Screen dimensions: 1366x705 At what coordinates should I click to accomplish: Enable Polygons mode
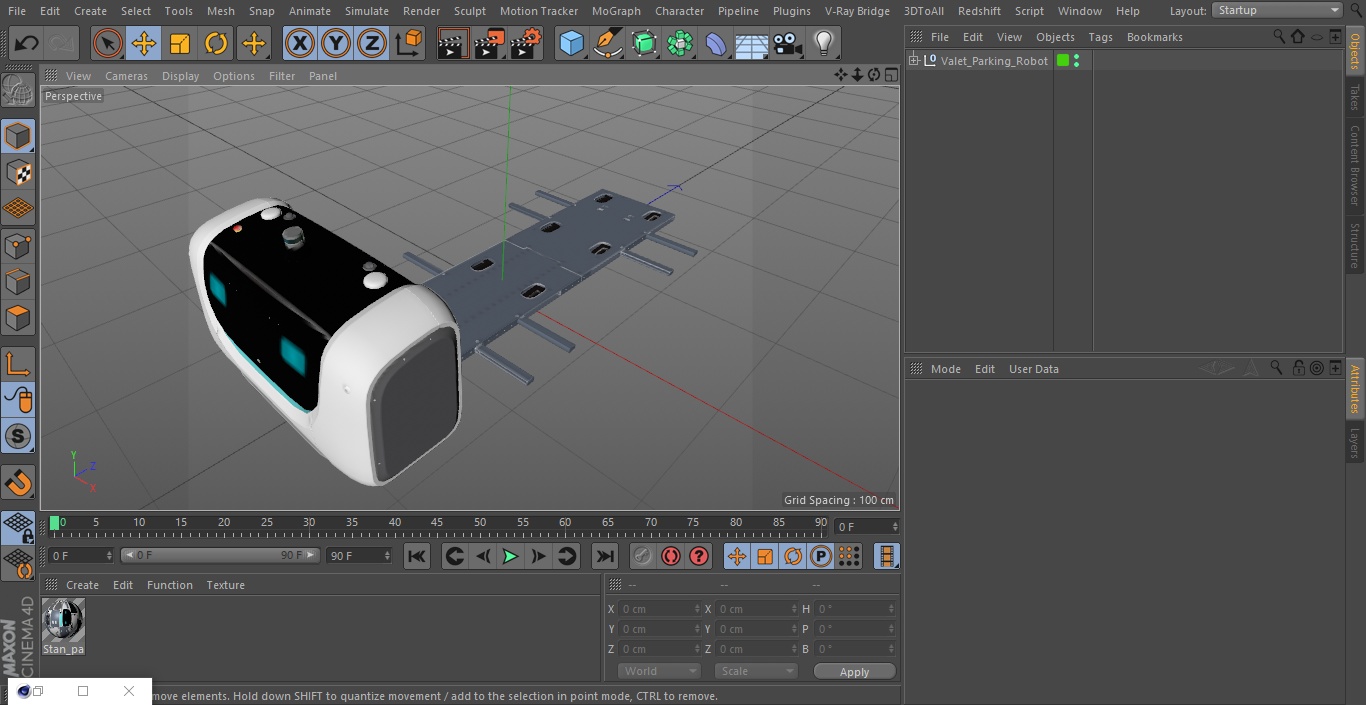[x=19, y=318]
